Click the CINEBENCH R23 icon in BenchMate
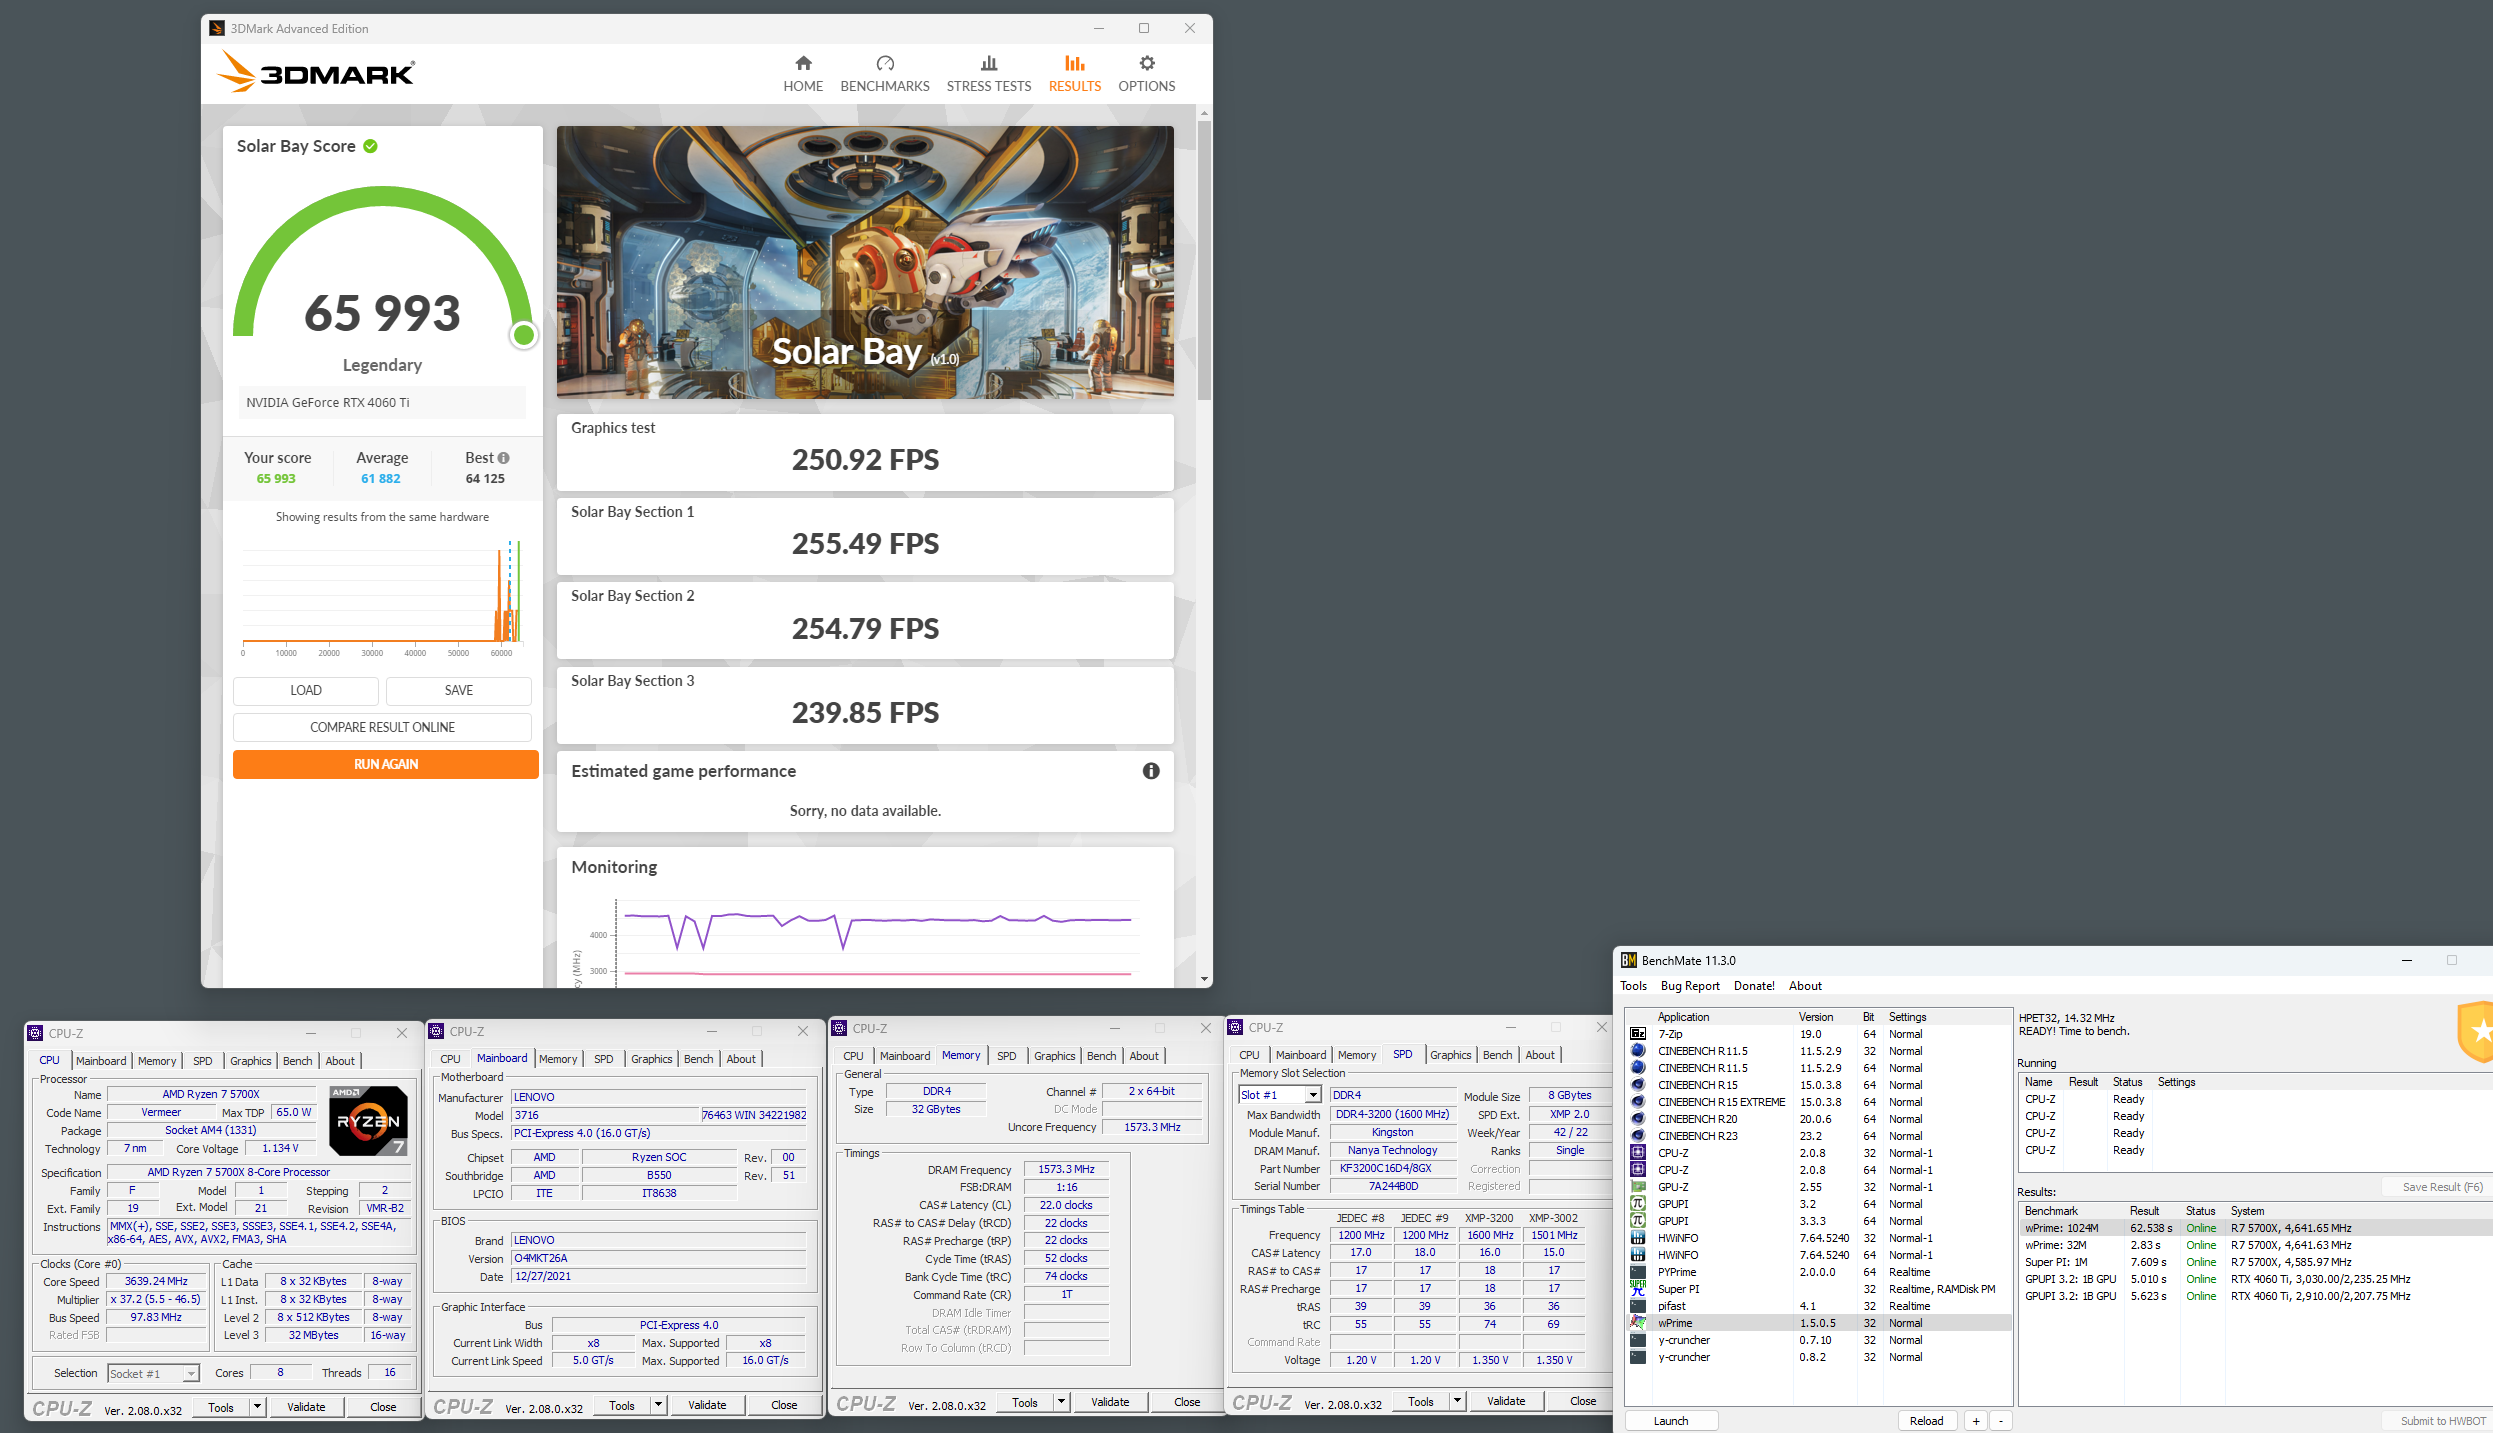Screen dimensions: 2493x1433 pos(1638,1136)
